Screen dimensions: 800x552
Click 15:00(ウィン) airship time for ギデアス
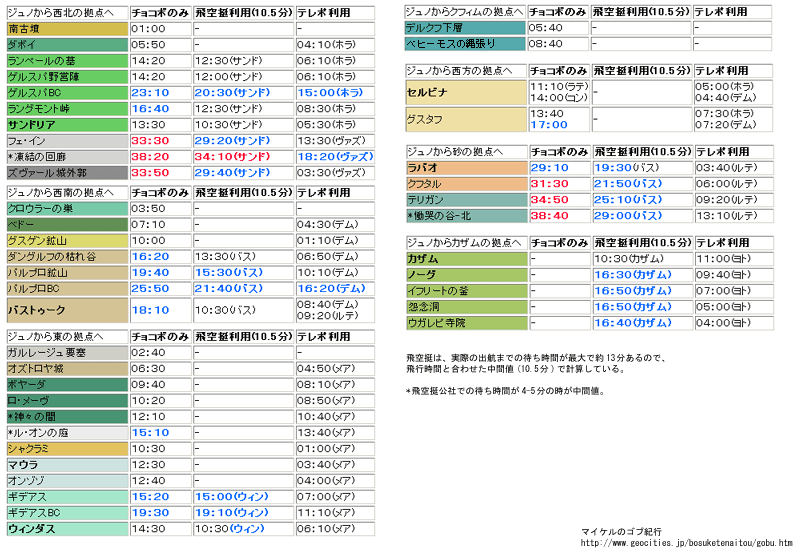tap(231, 497)
